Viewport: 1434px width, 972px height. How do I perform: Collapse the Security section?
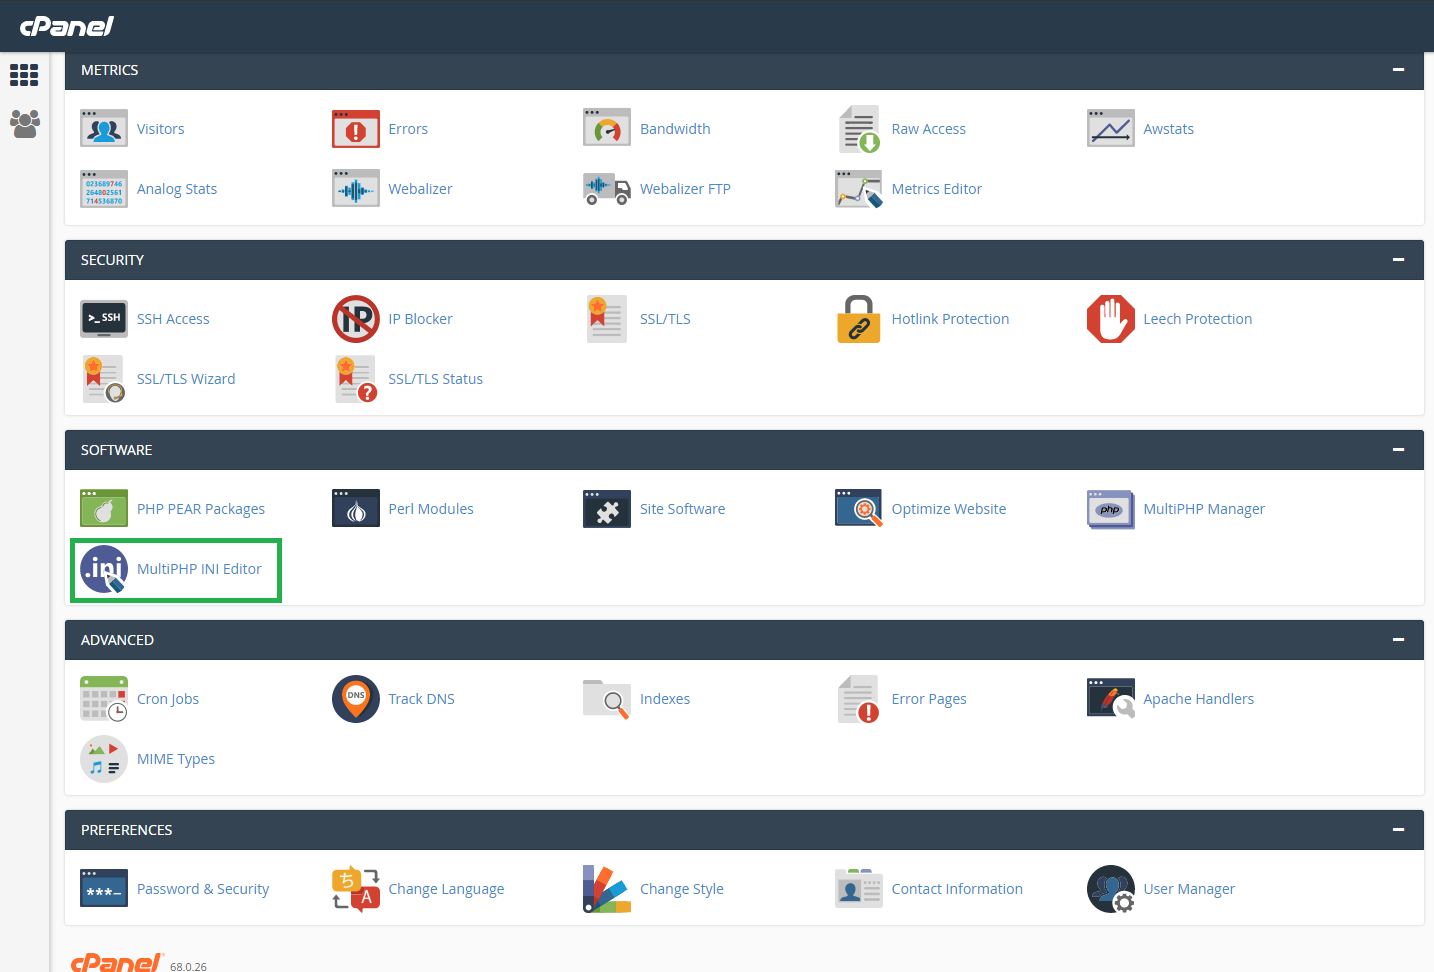pyautogui.click(x=1398, y=260)
